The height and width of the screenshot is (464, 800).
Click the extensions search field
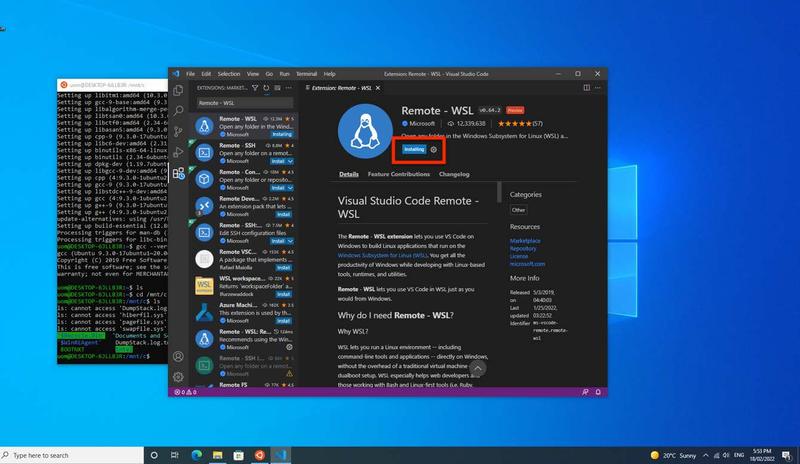tap(245, 103)
